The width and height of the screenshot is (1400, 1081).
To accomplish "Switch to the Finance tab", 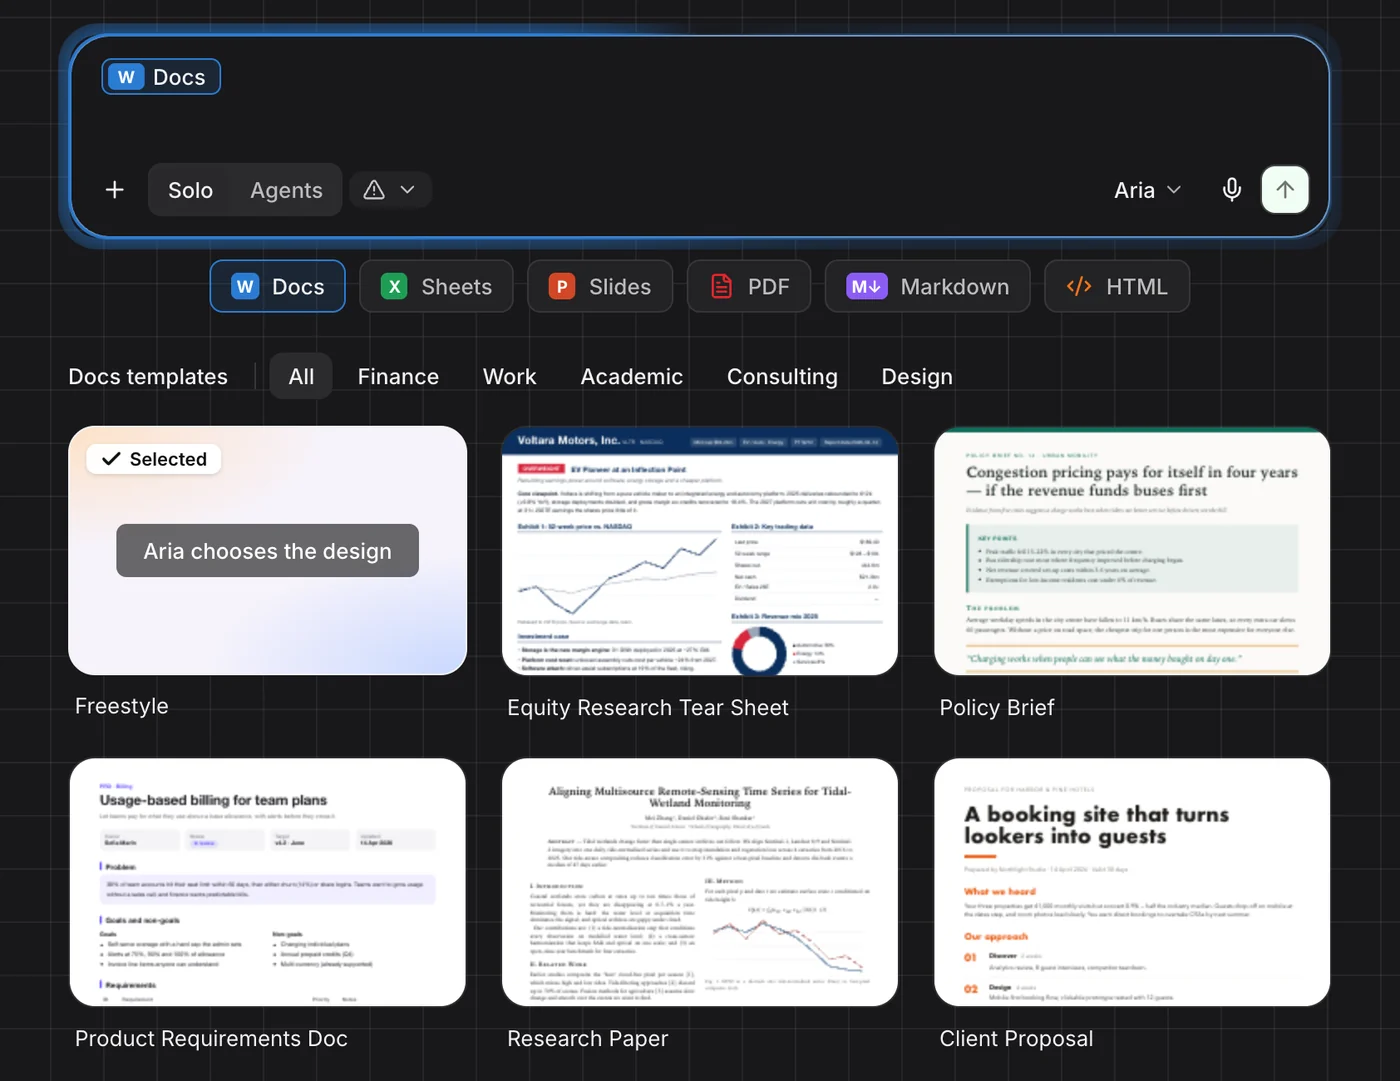I will pyautogui.click(x=398, y=377).
